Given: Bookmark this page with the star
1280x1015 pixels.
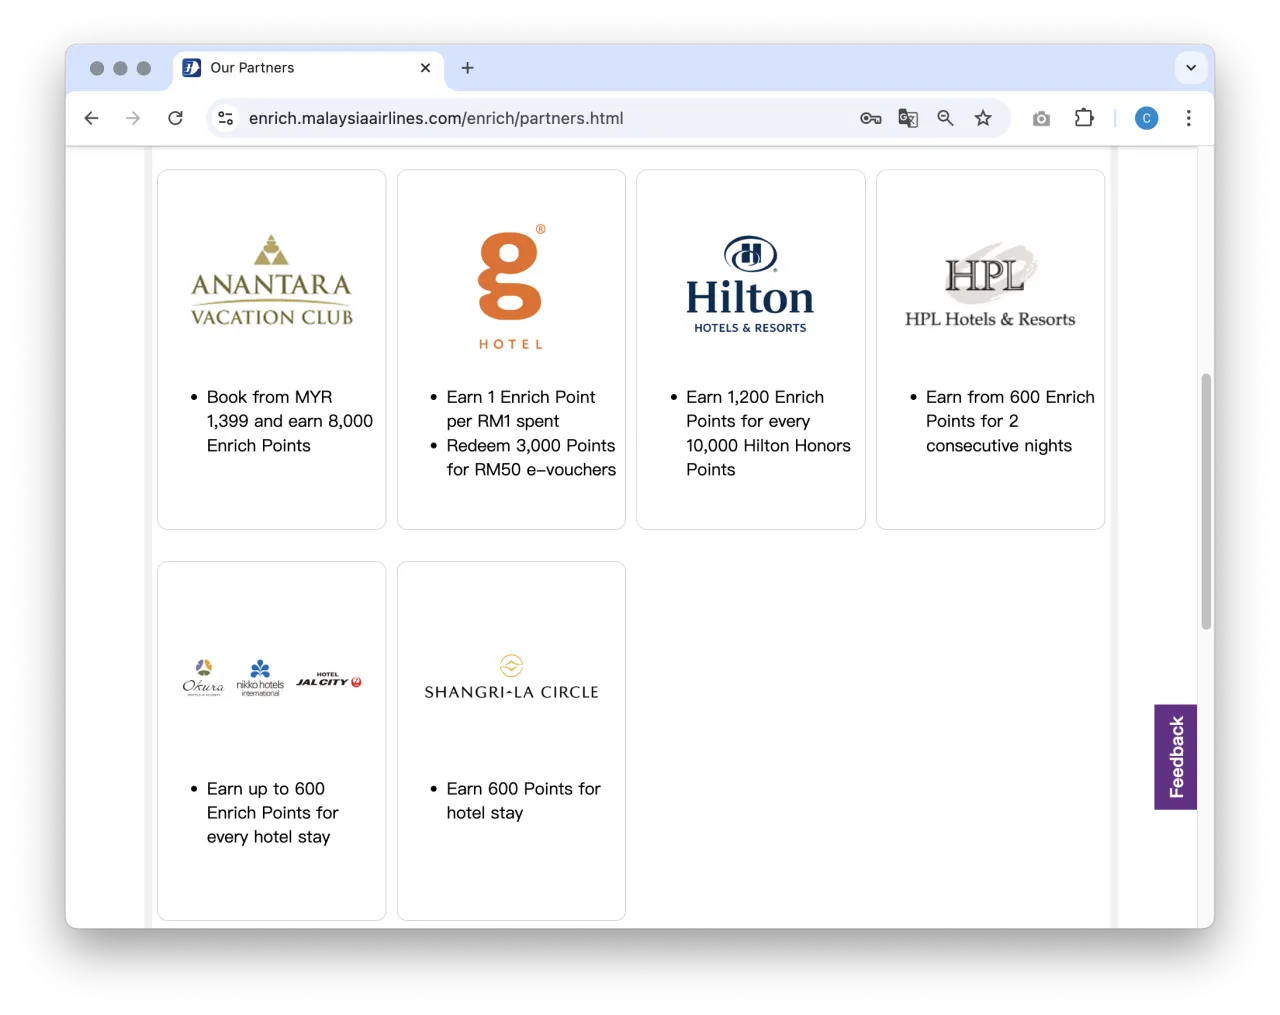Looking at the screenshot, I should [x=983, y=118].
